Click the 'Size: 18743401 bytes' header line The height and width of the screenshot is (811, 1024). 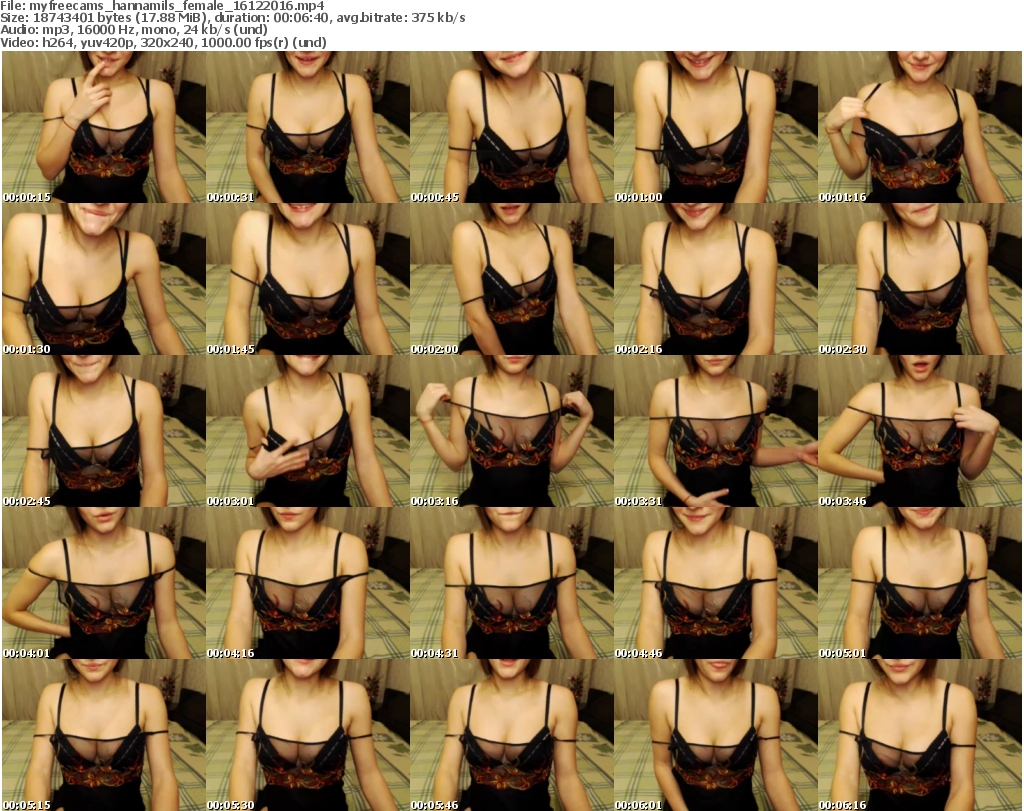[x=233, y=18]
